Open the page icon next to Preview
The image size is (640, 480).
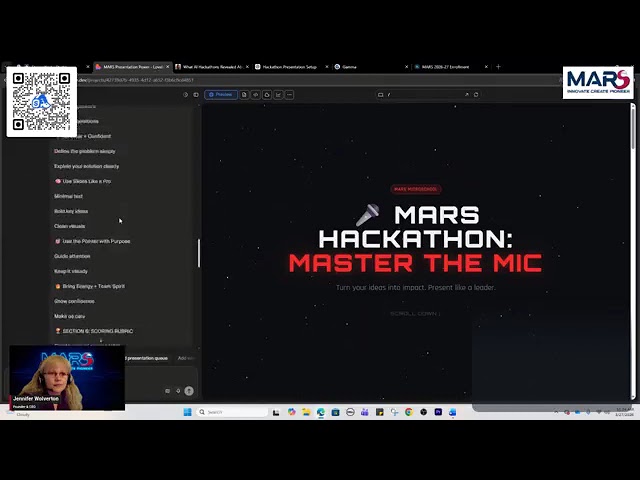coord(244,95)
